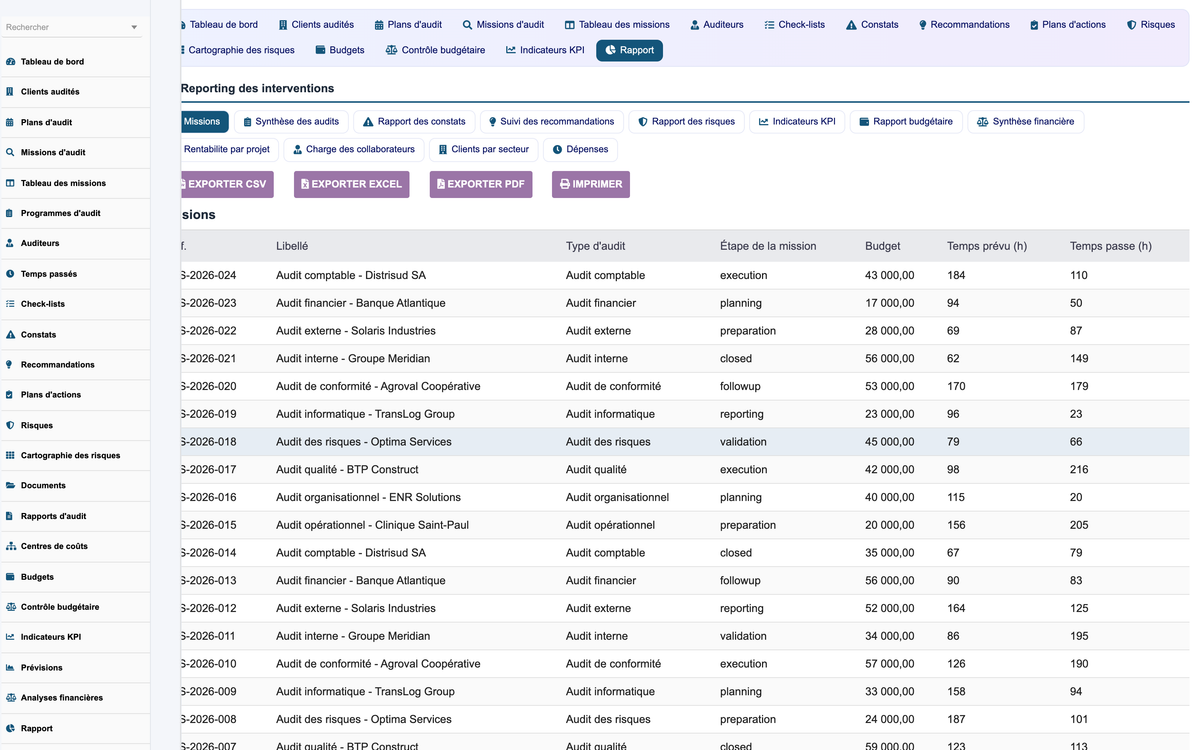Sort by Temps prévu (h) column header
The image size is (1200, 750).
[987, 246]
